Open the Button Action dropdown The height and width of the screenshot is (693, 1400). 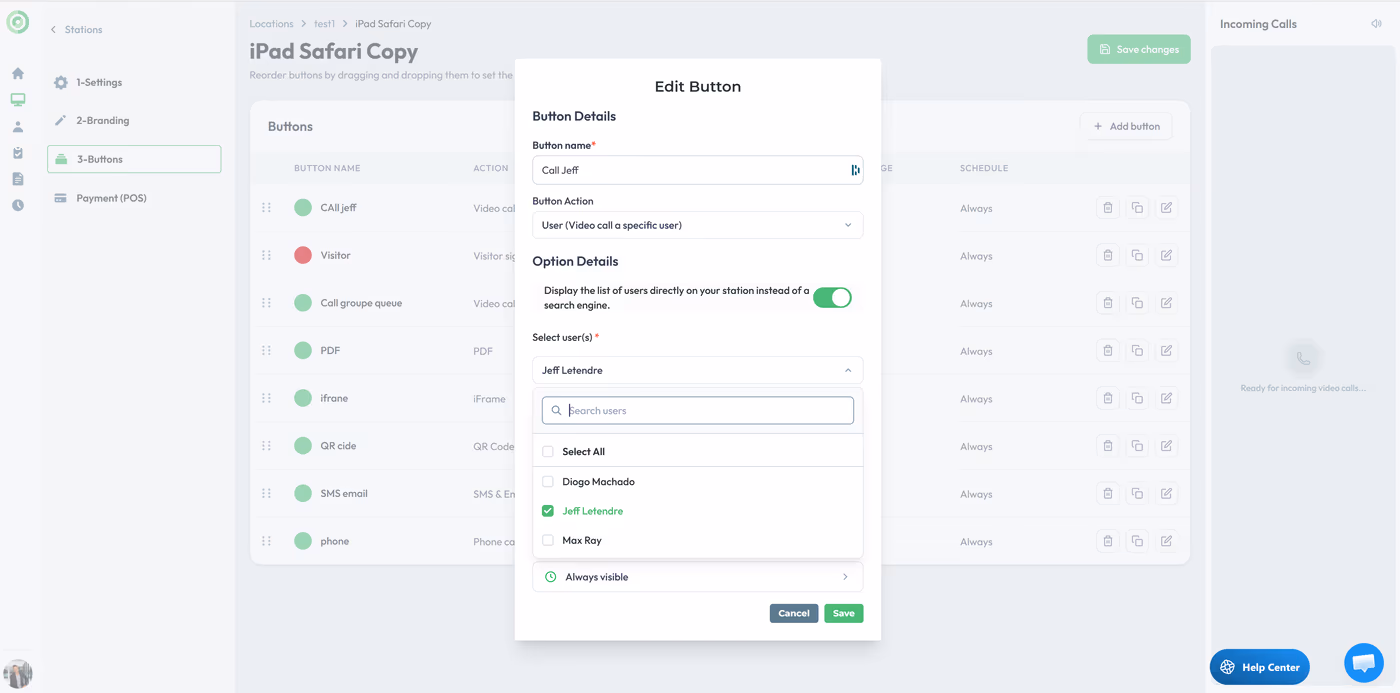click(697, 225)
